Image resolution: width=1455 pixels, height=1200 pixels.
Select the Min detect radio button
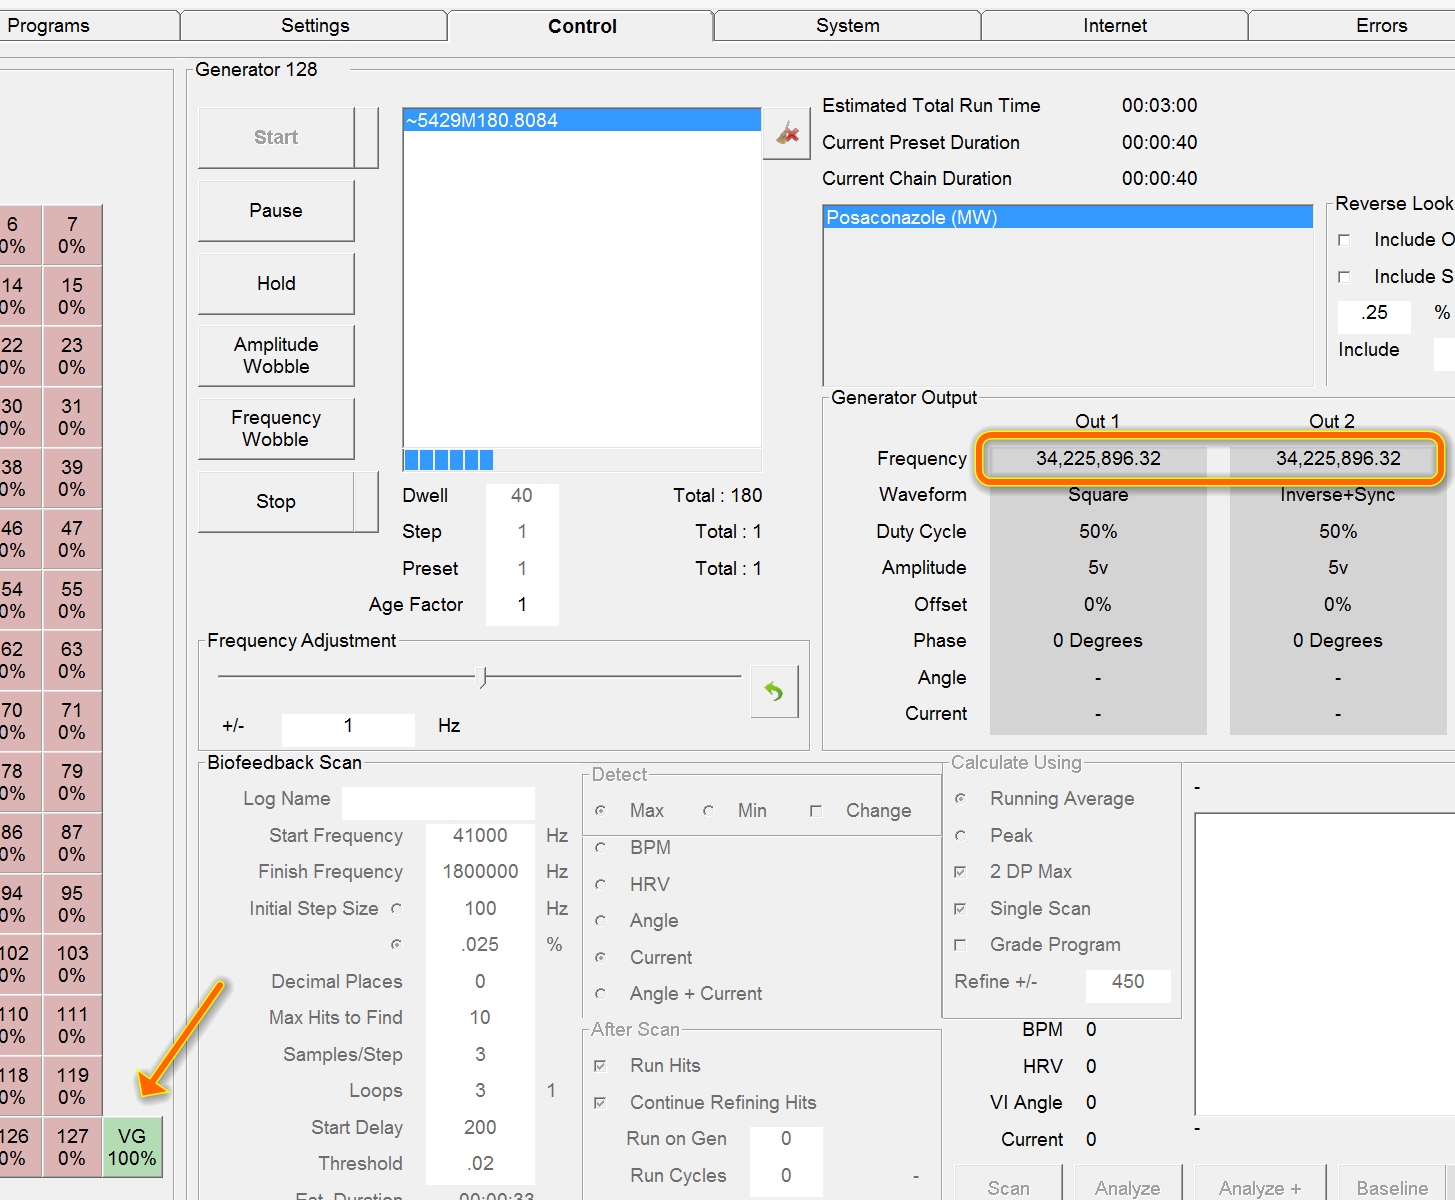(x=708, y=811)
